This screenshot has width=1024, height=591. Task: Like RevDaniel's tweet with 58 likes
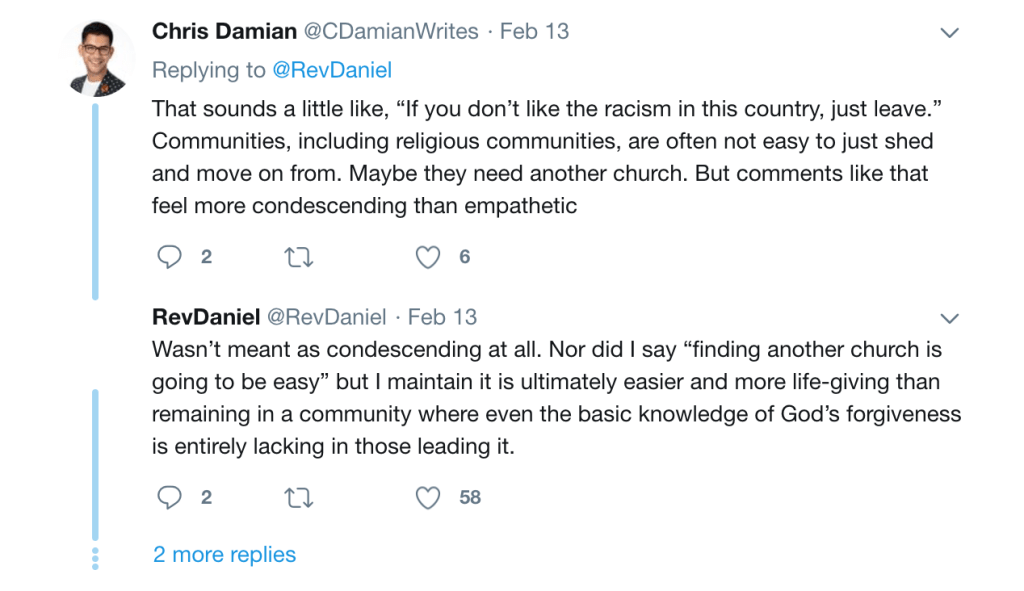428,497
